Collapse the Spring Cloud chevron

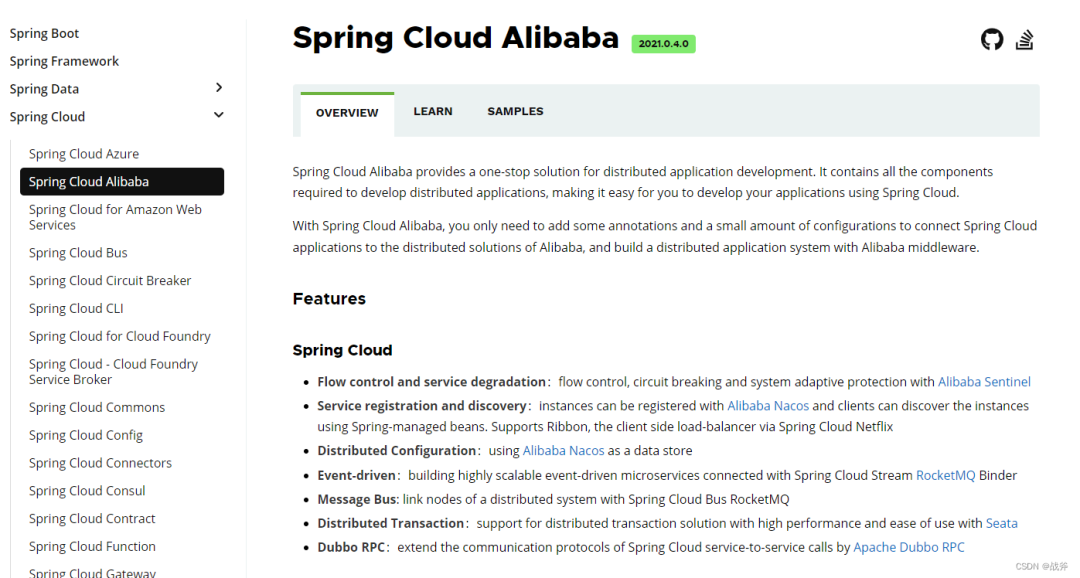(x=218, y=115)
